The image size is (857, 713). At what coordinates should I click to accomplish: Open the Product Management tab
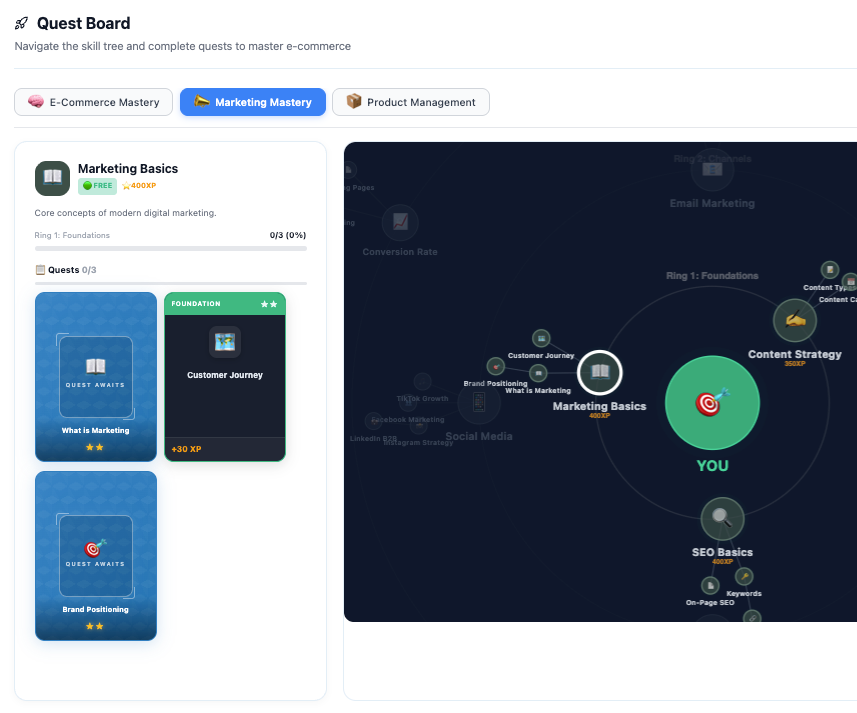pyautogui.click(x=410, y=102)
